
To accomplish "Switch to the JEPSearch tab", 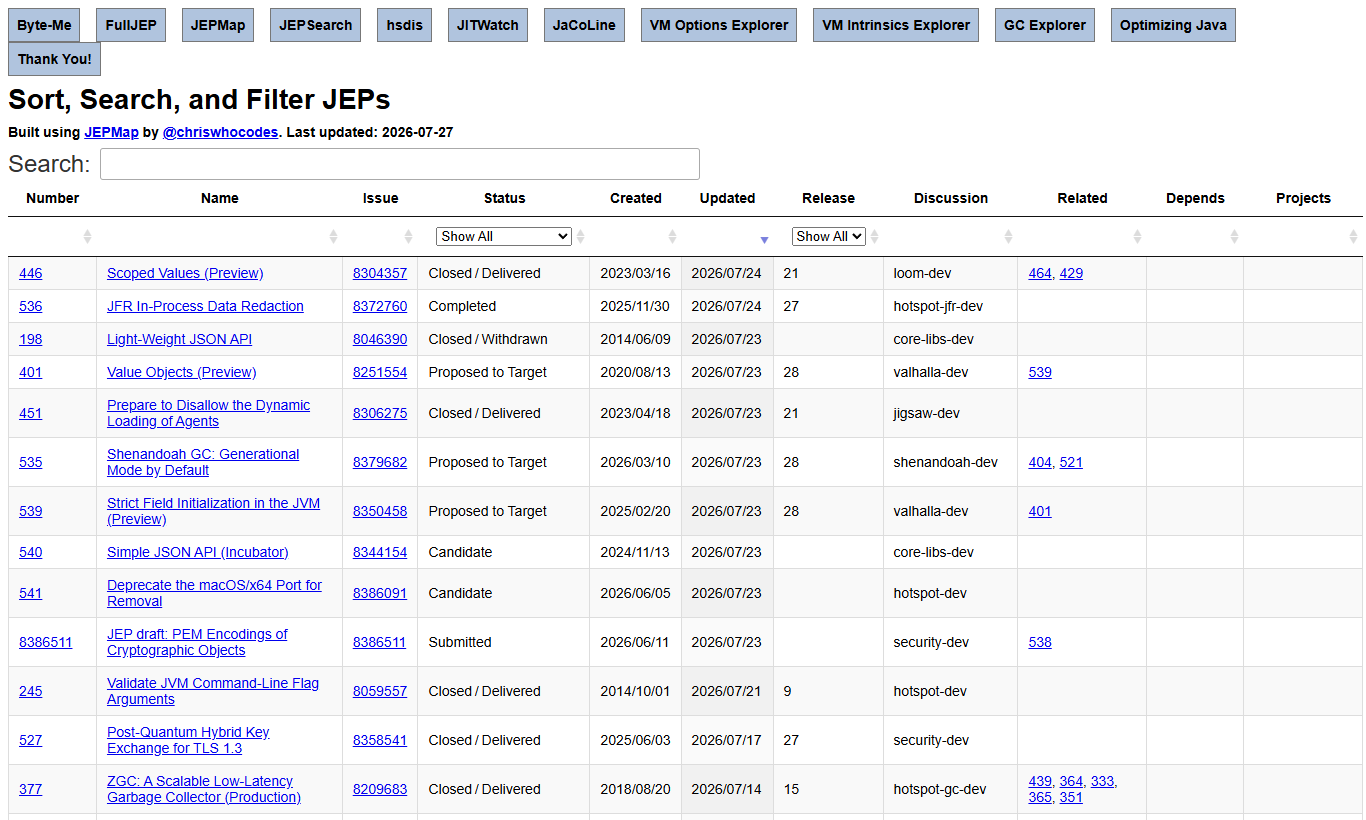I will pyautogui.click(x=315, y=25).
